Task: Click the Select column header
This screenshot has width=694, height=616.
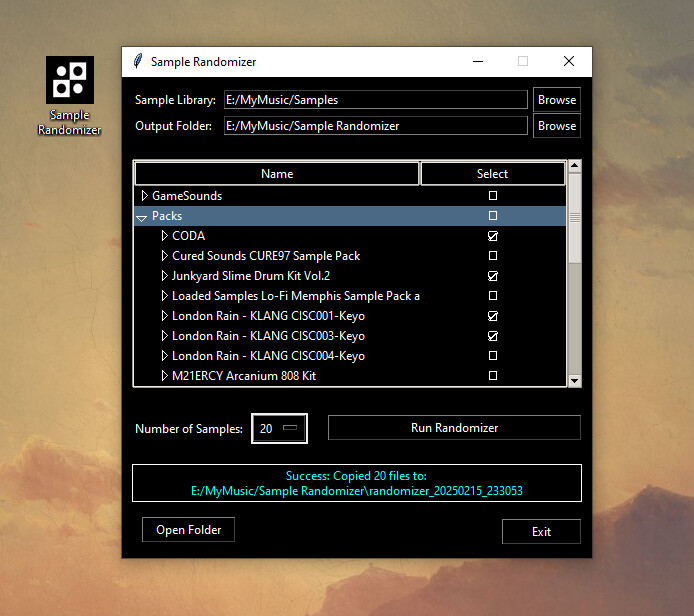Action: (x=492, y=174)
